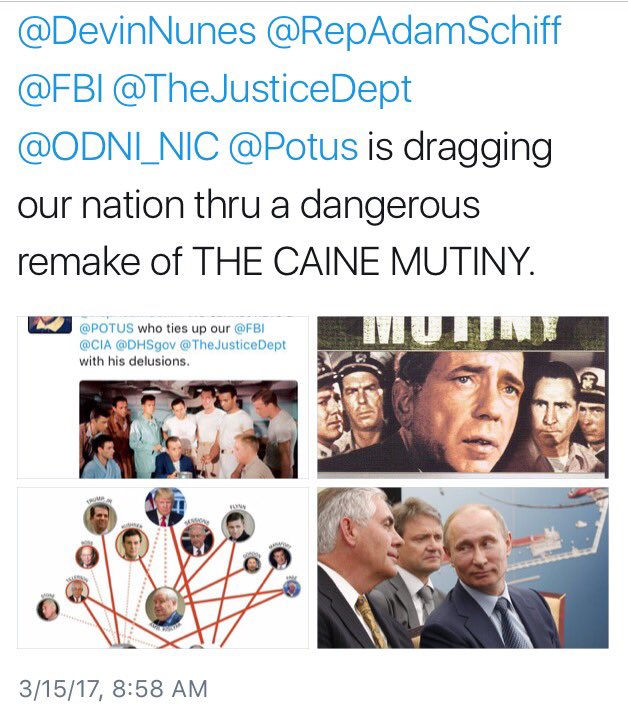Tap the avatar in the quoted tweet

[x=50, y=324]
